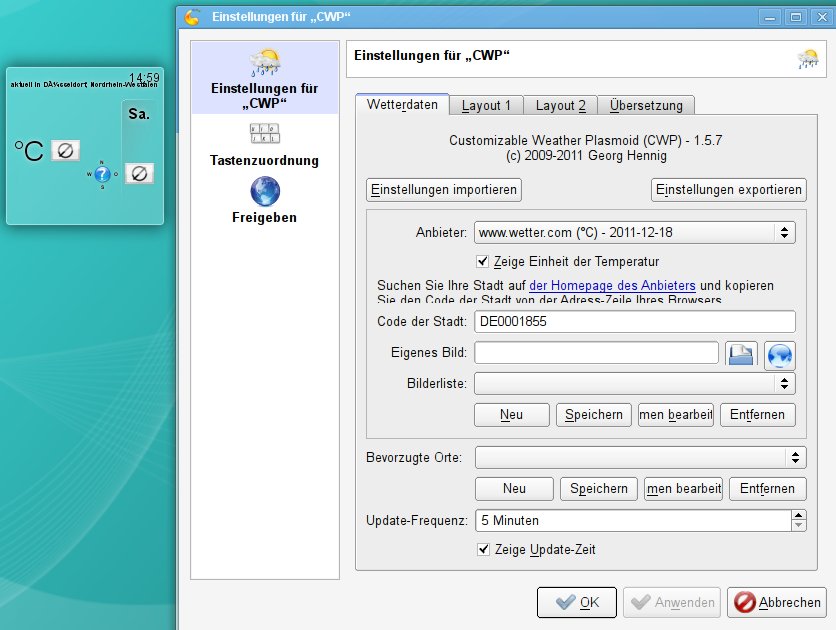Viewport: 836px width, 630px height.
Task: Click Neu under Bevorzugte Orte
Action: click(514, 489)
